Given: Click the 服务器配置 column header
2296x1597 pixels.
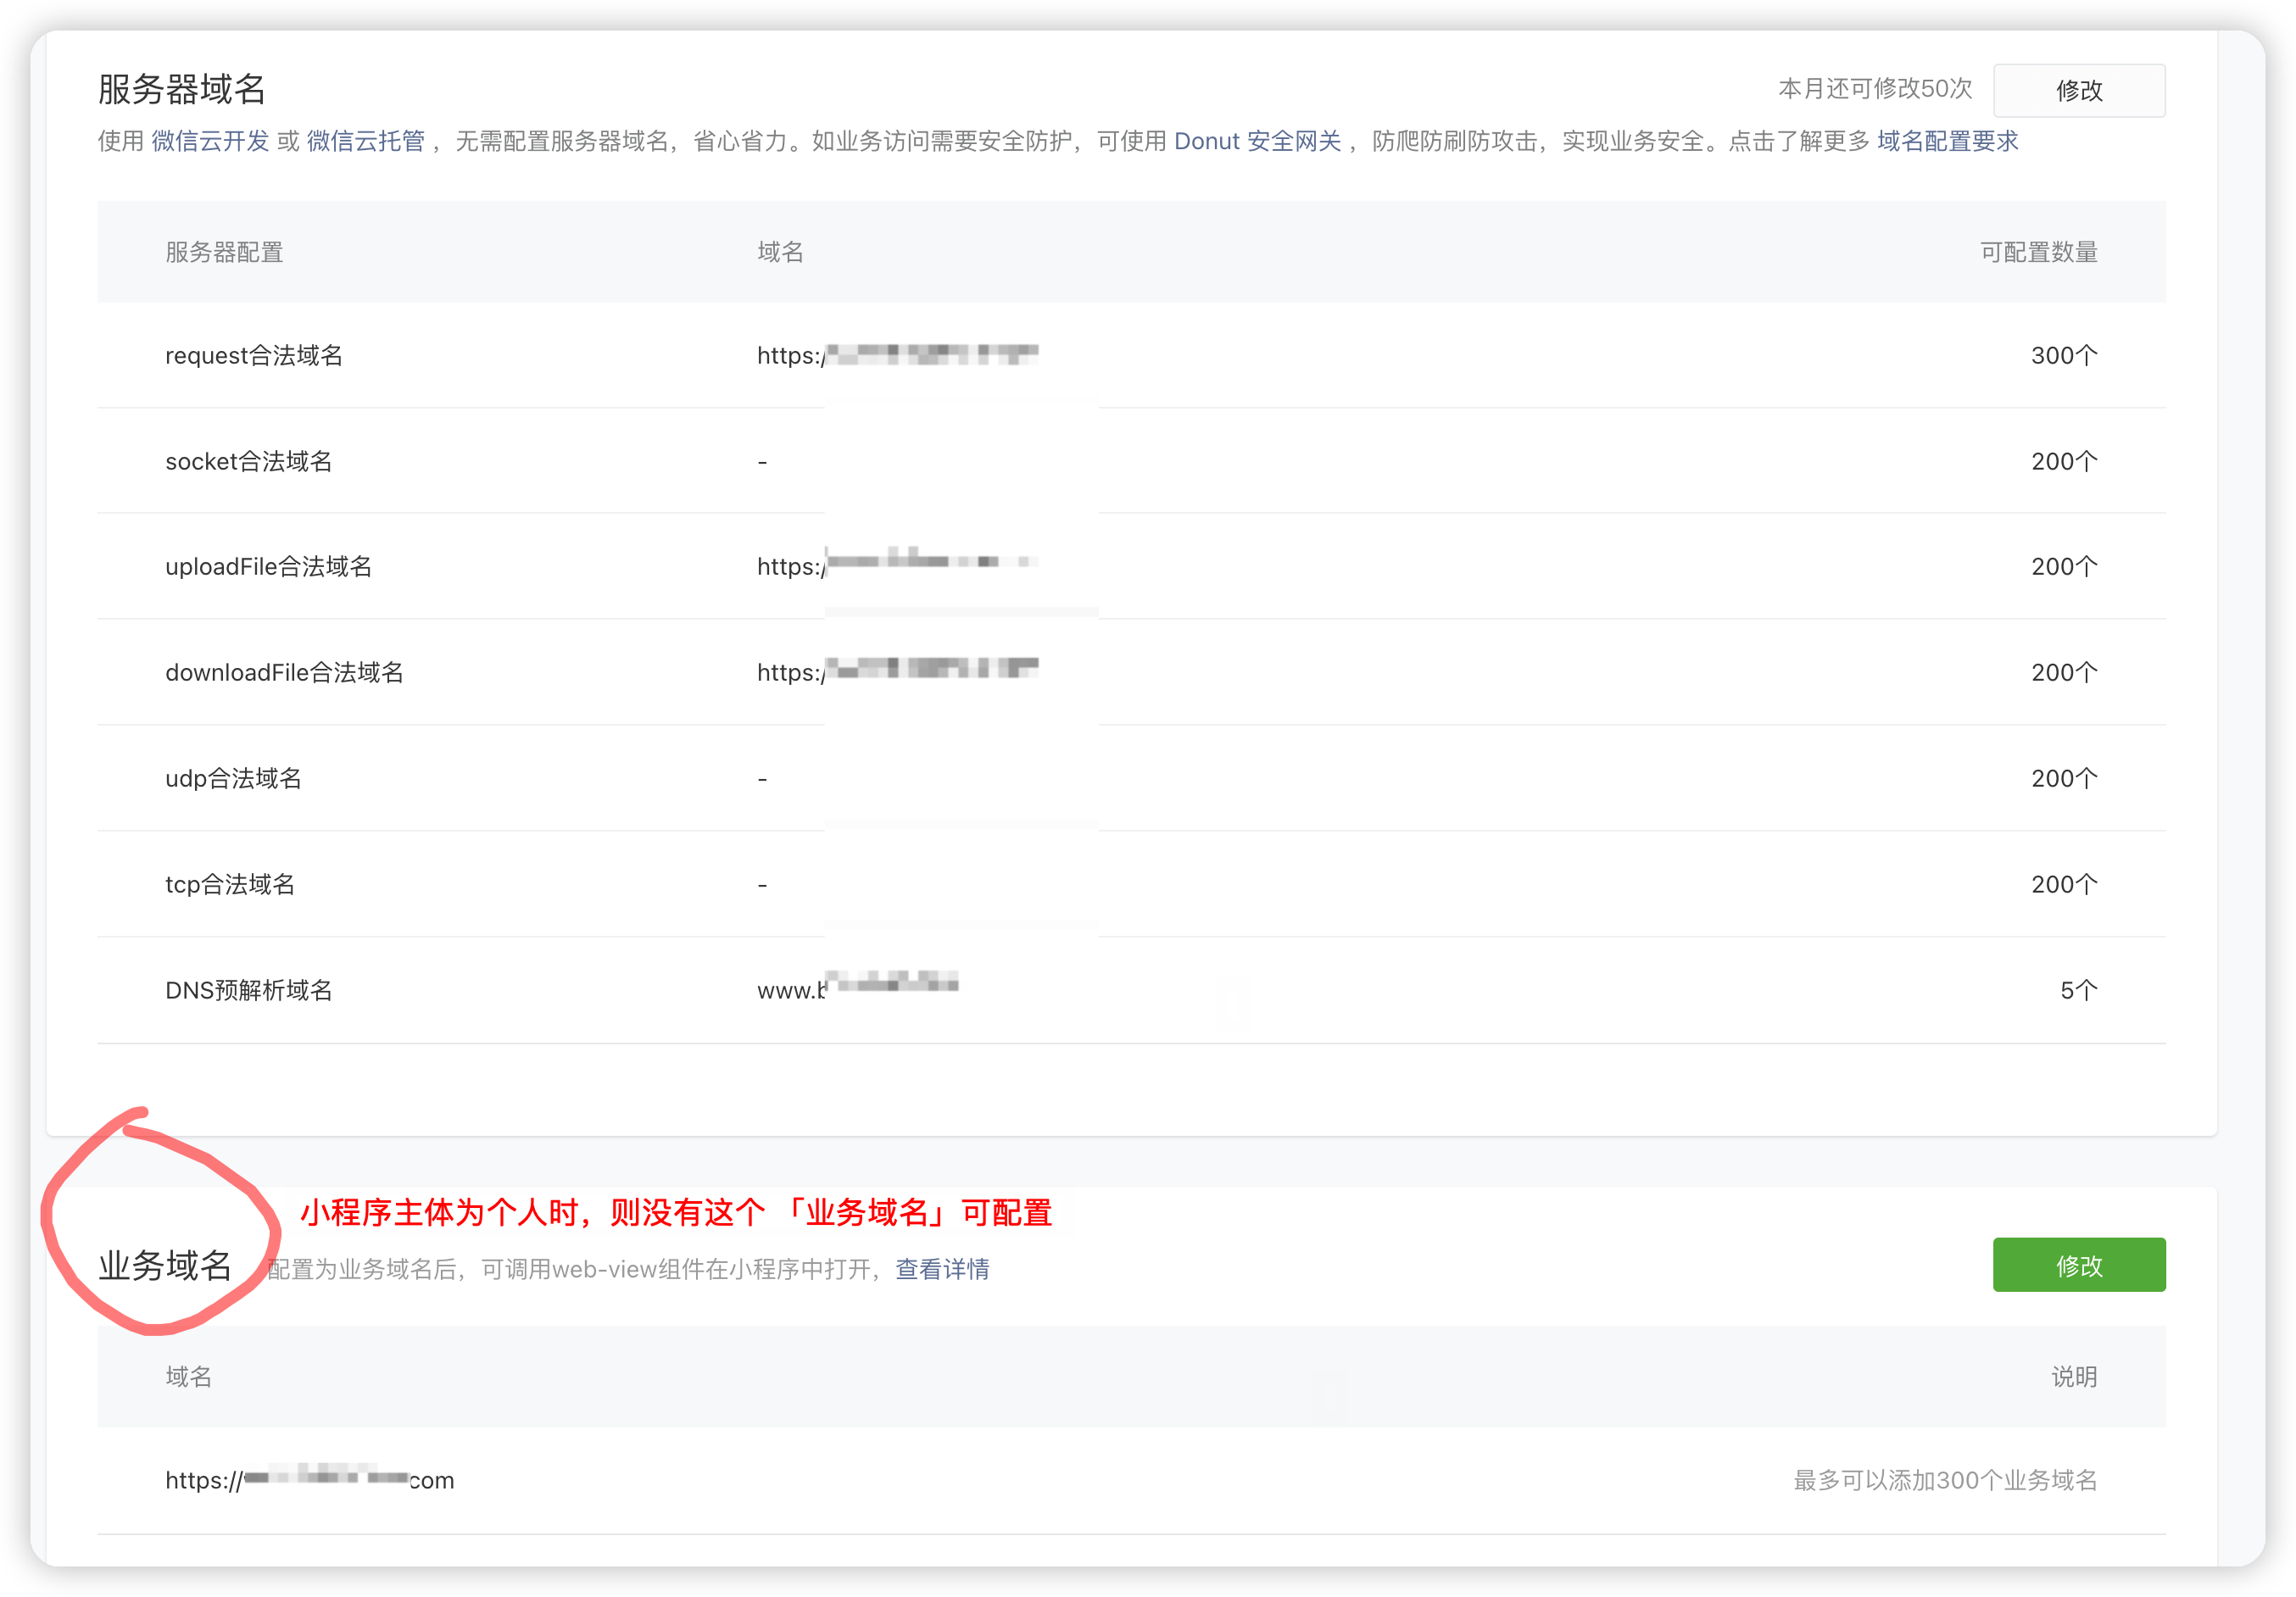Looking at the screenshot, I should [x=224, y=252].
